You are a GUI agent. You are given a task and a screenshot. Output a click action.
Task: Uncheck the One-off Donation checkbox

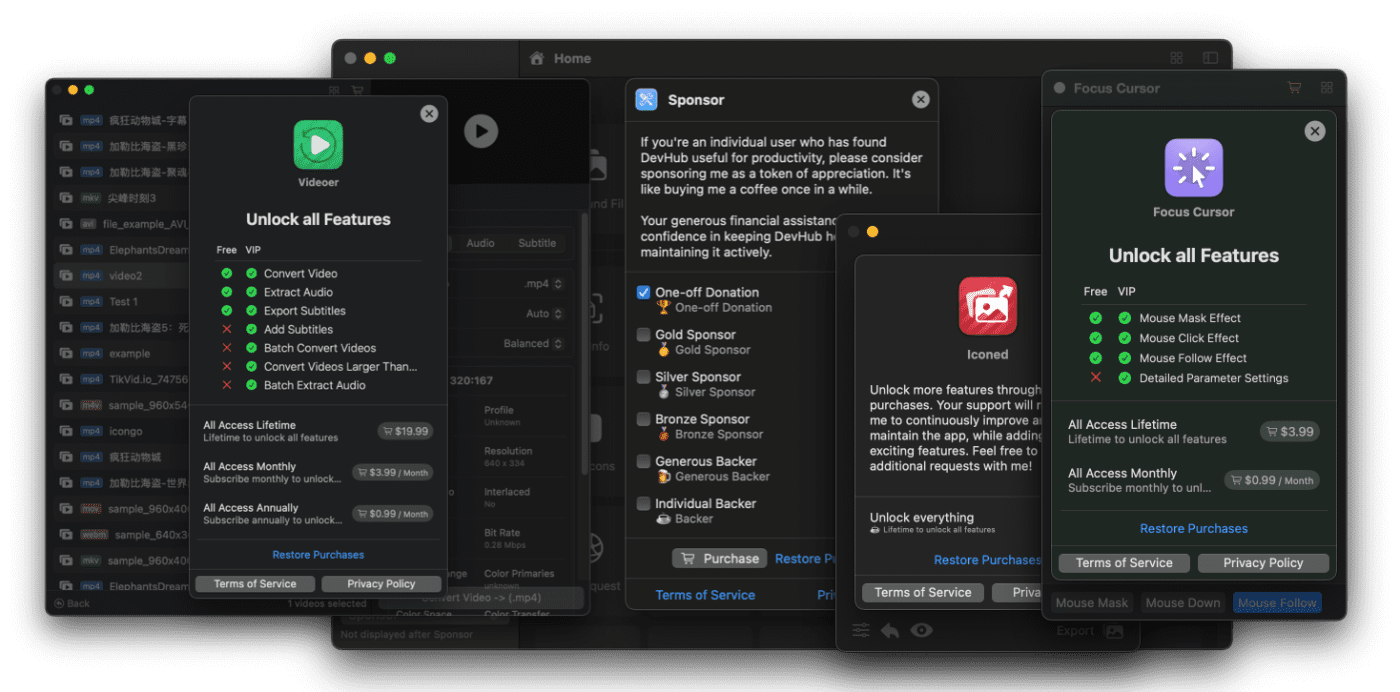[x=644, y=293]
